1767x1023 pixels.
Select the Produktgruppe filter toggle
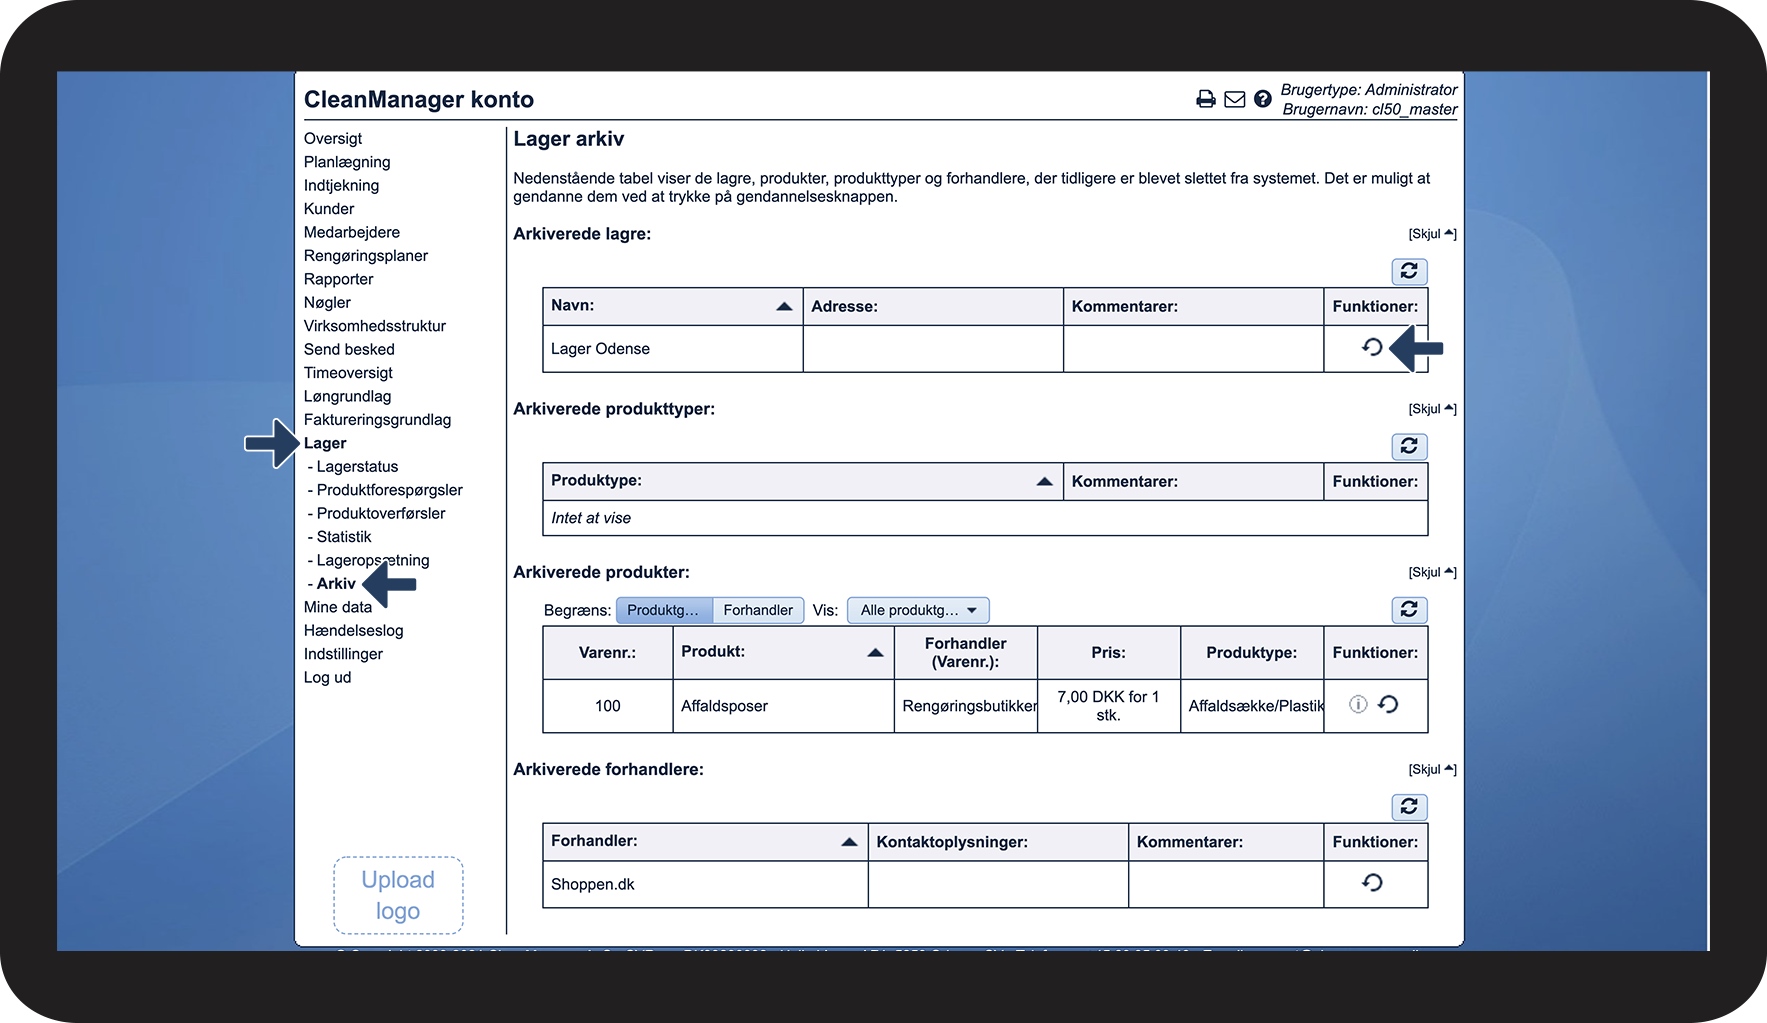tap(663, 610)
